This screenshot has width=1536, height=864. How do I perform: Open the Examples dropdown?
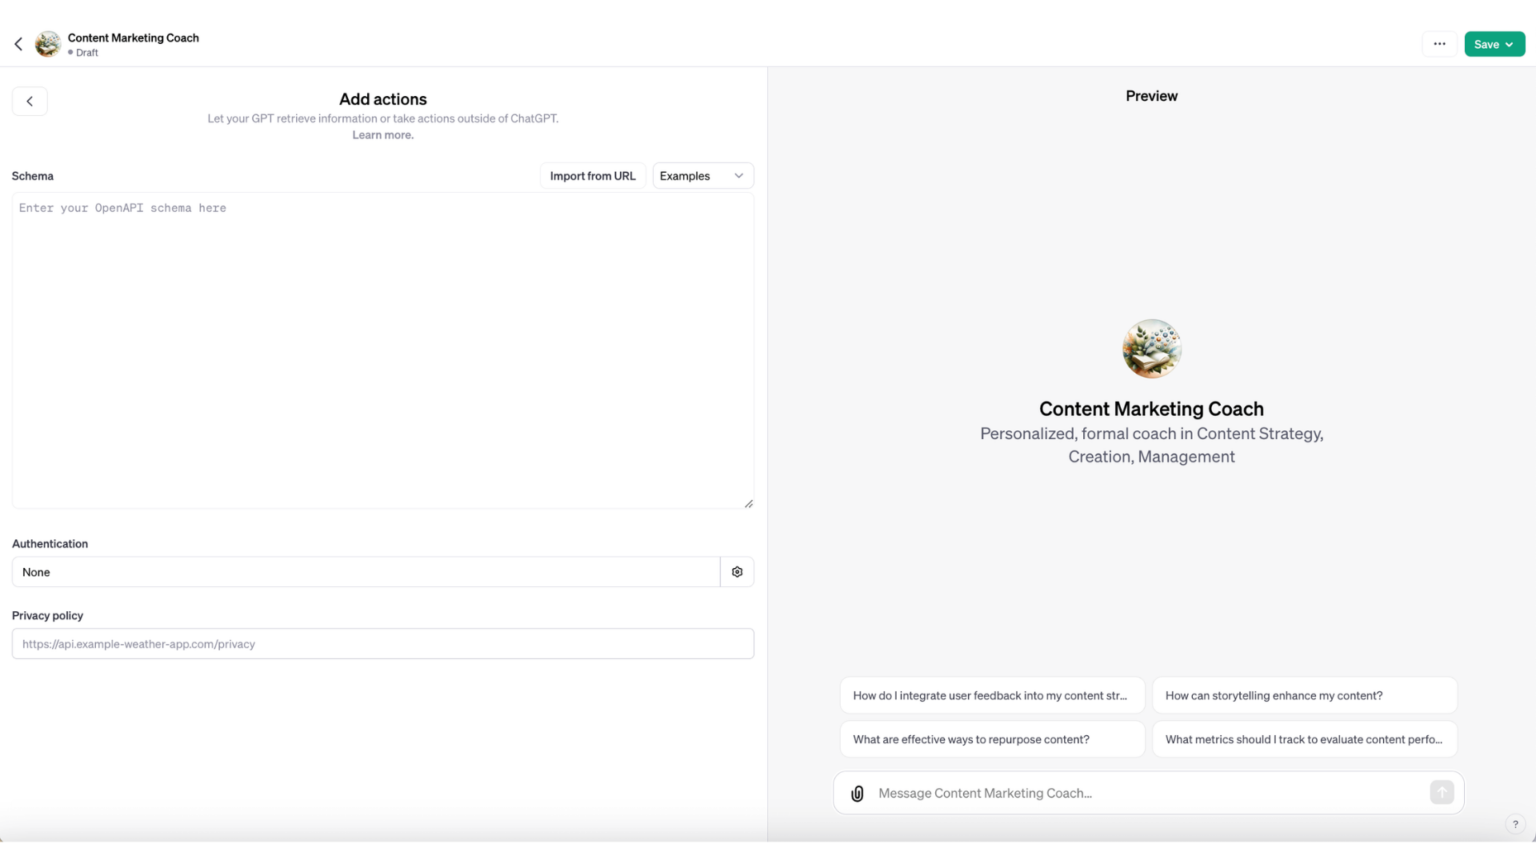tap(702, 176)
